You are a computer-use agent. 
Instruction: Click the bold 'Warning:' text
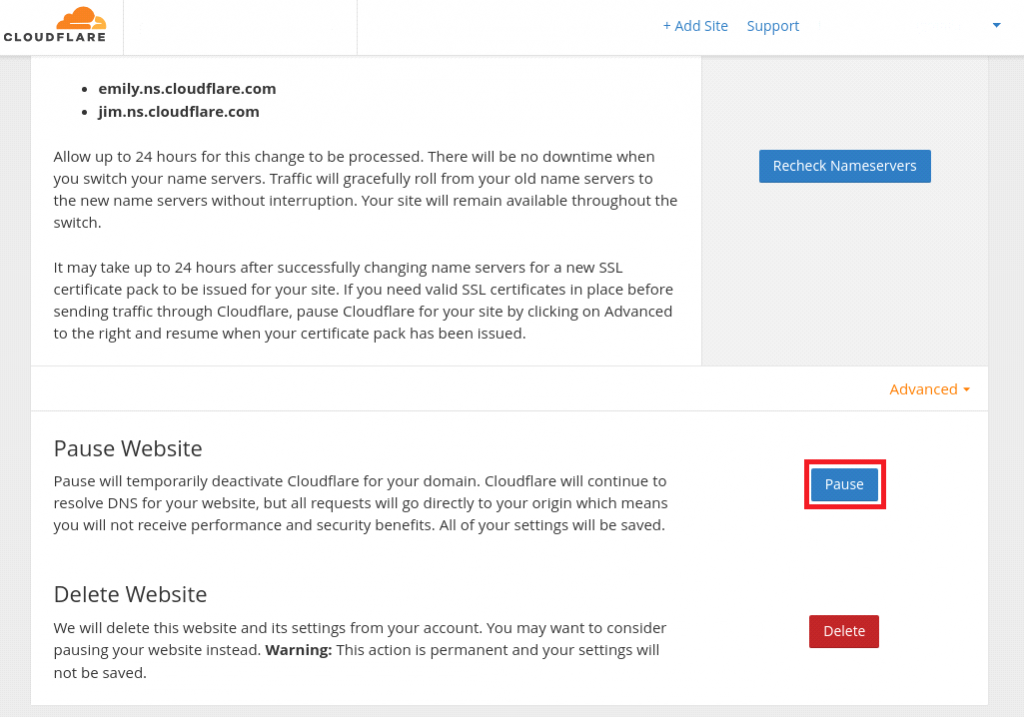(298, 650)
